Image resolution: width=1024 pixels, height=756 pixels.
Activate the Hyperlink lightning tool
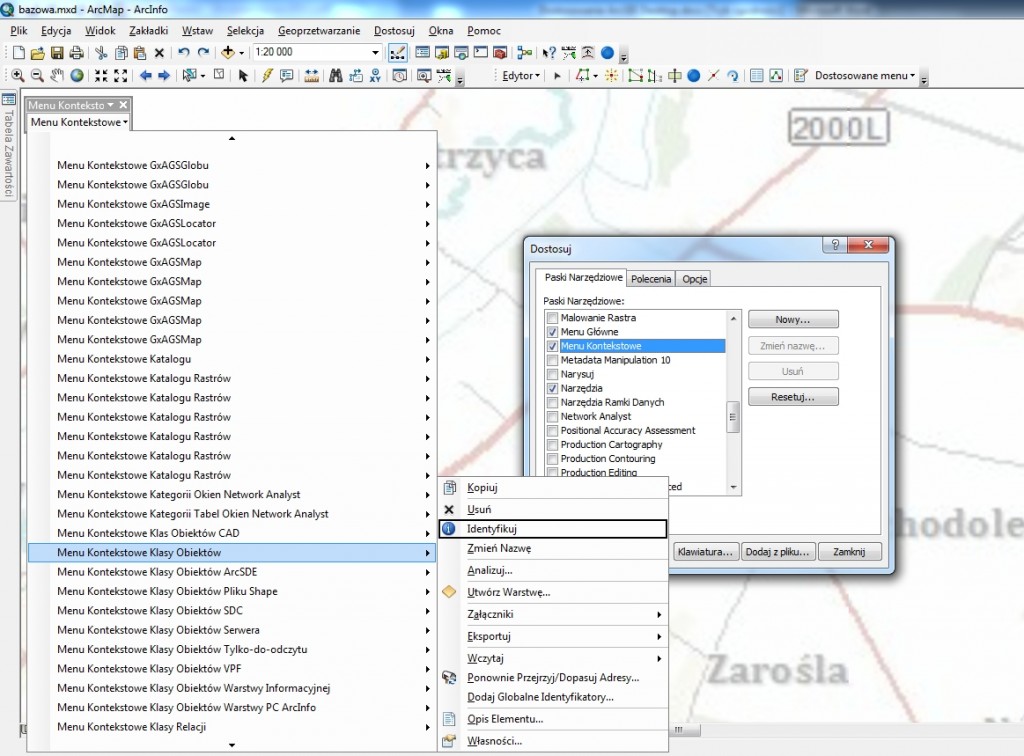tap(267, 76)
